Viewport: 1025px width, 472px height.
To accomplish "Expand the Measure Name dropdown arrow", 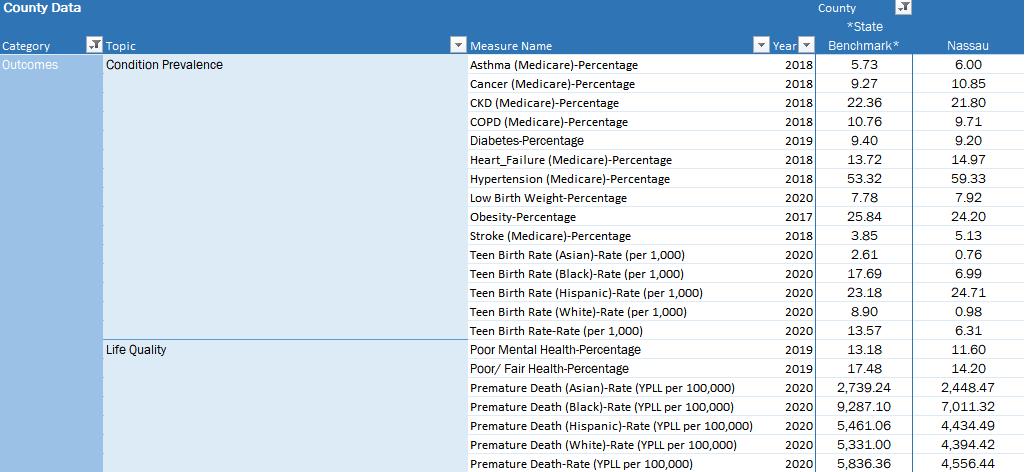I will [x=761, y=45].
